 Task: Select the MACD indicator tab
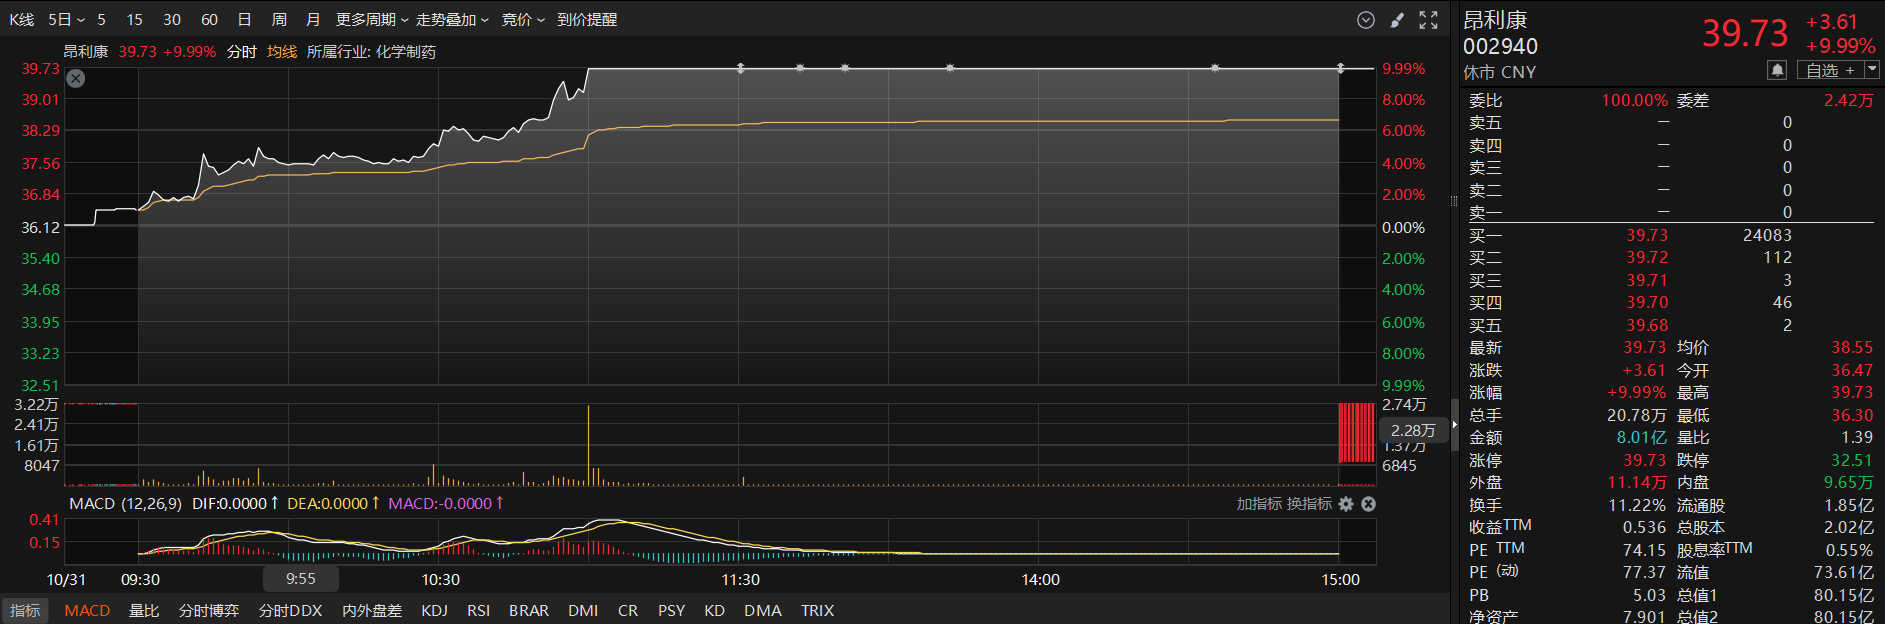[87, 610]
